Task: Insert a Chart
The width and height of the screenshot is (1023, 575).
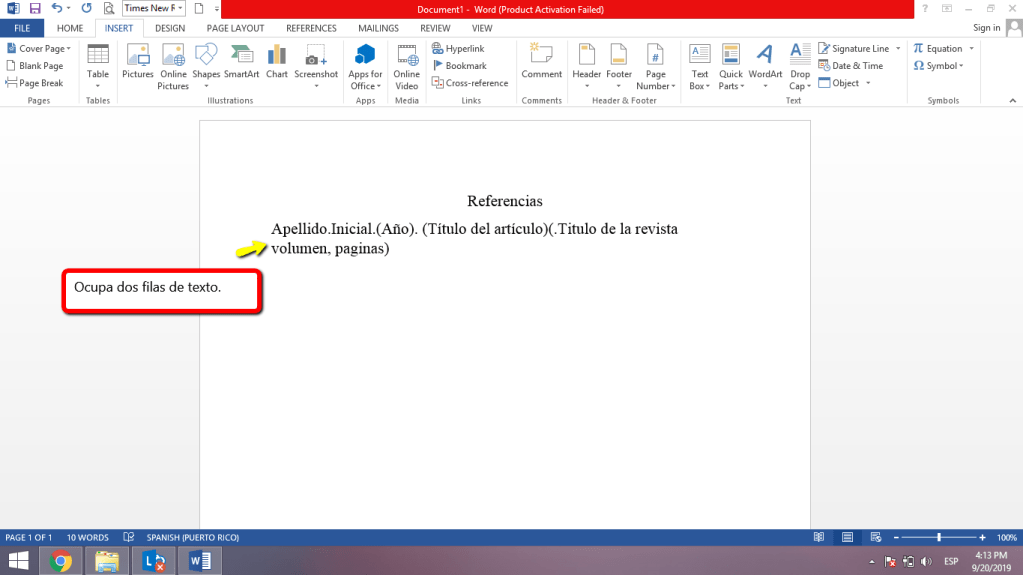Action: (277, 63)
